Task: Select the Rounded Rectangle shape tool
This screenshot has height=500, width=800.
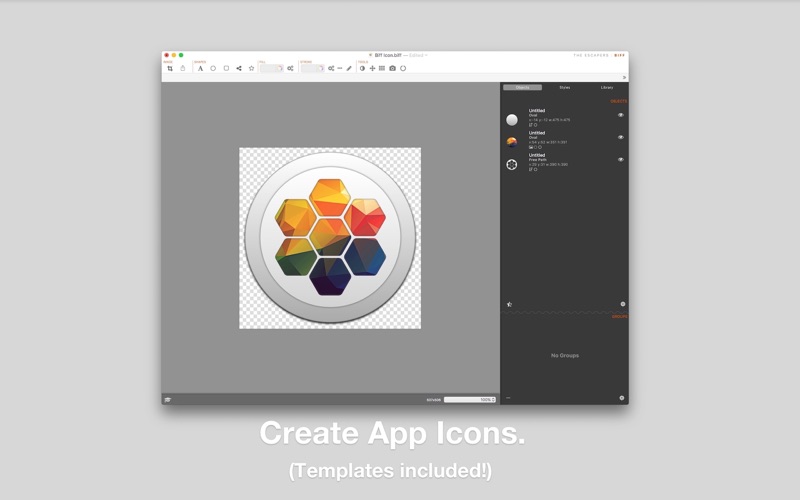Action: click(226, 68)
